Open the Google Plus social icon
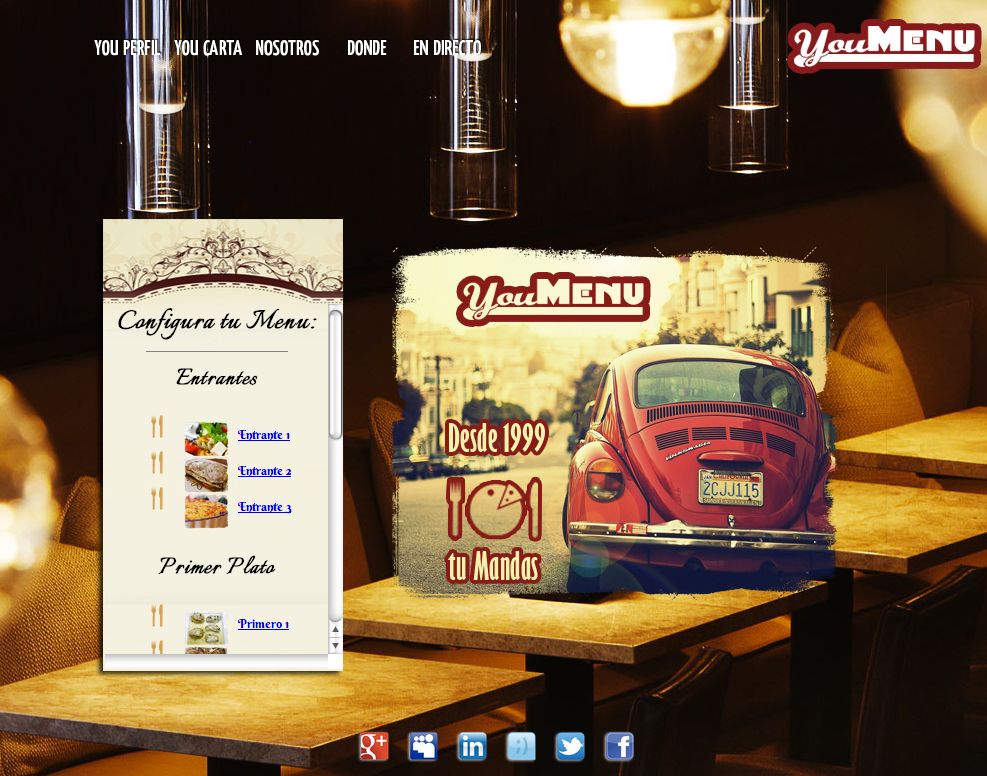 click(374, 746)
